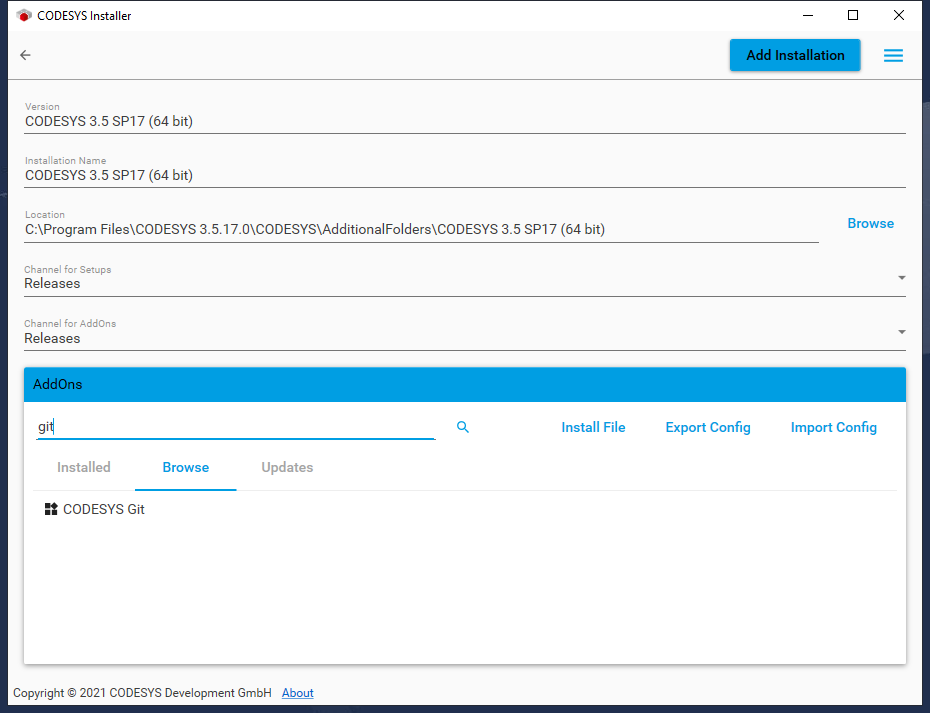Click Install File button

593,427
